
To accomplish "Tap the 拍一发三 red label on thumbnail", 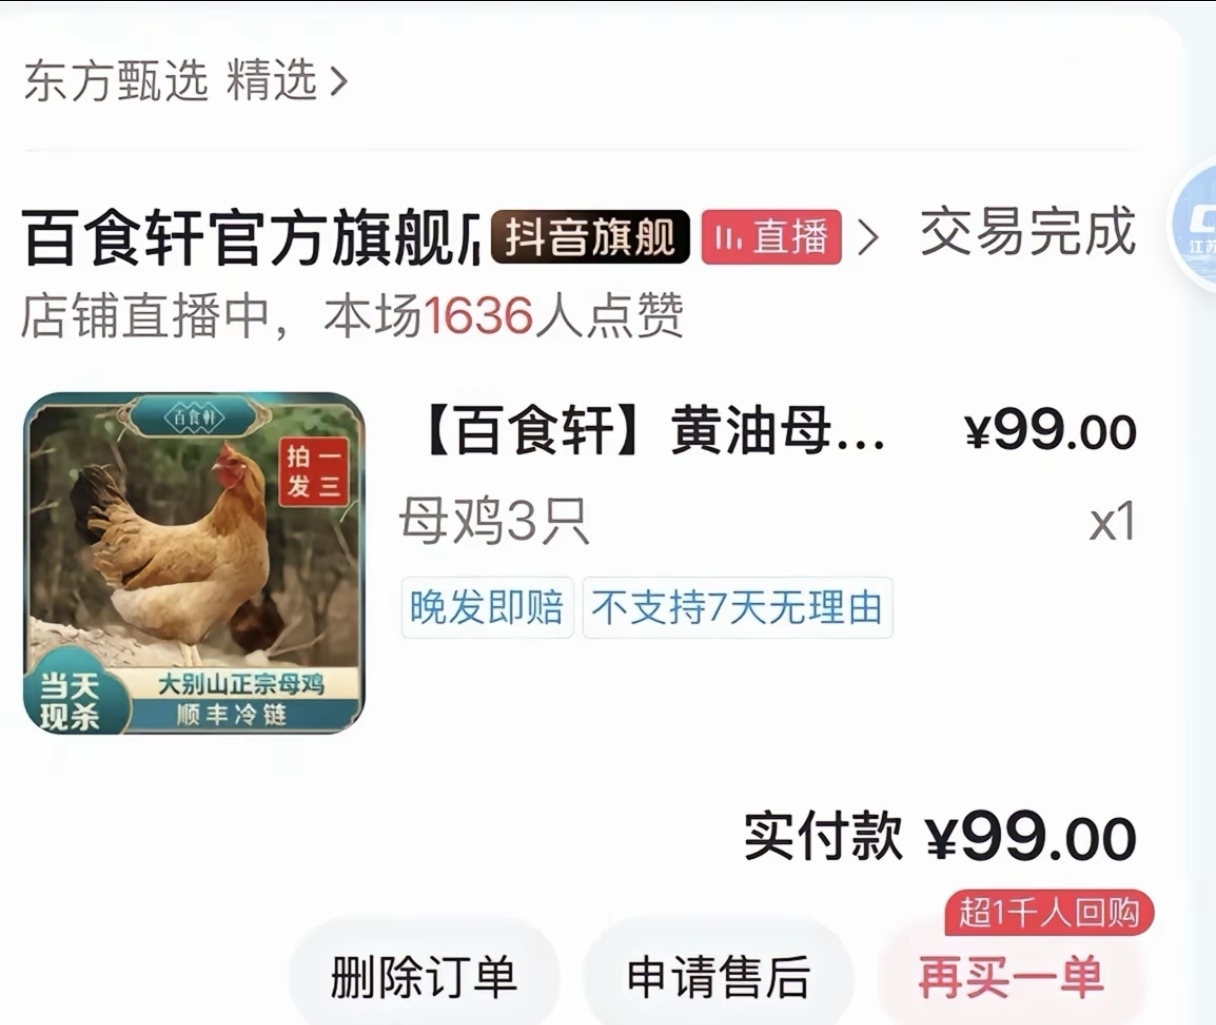I will 314,471.
